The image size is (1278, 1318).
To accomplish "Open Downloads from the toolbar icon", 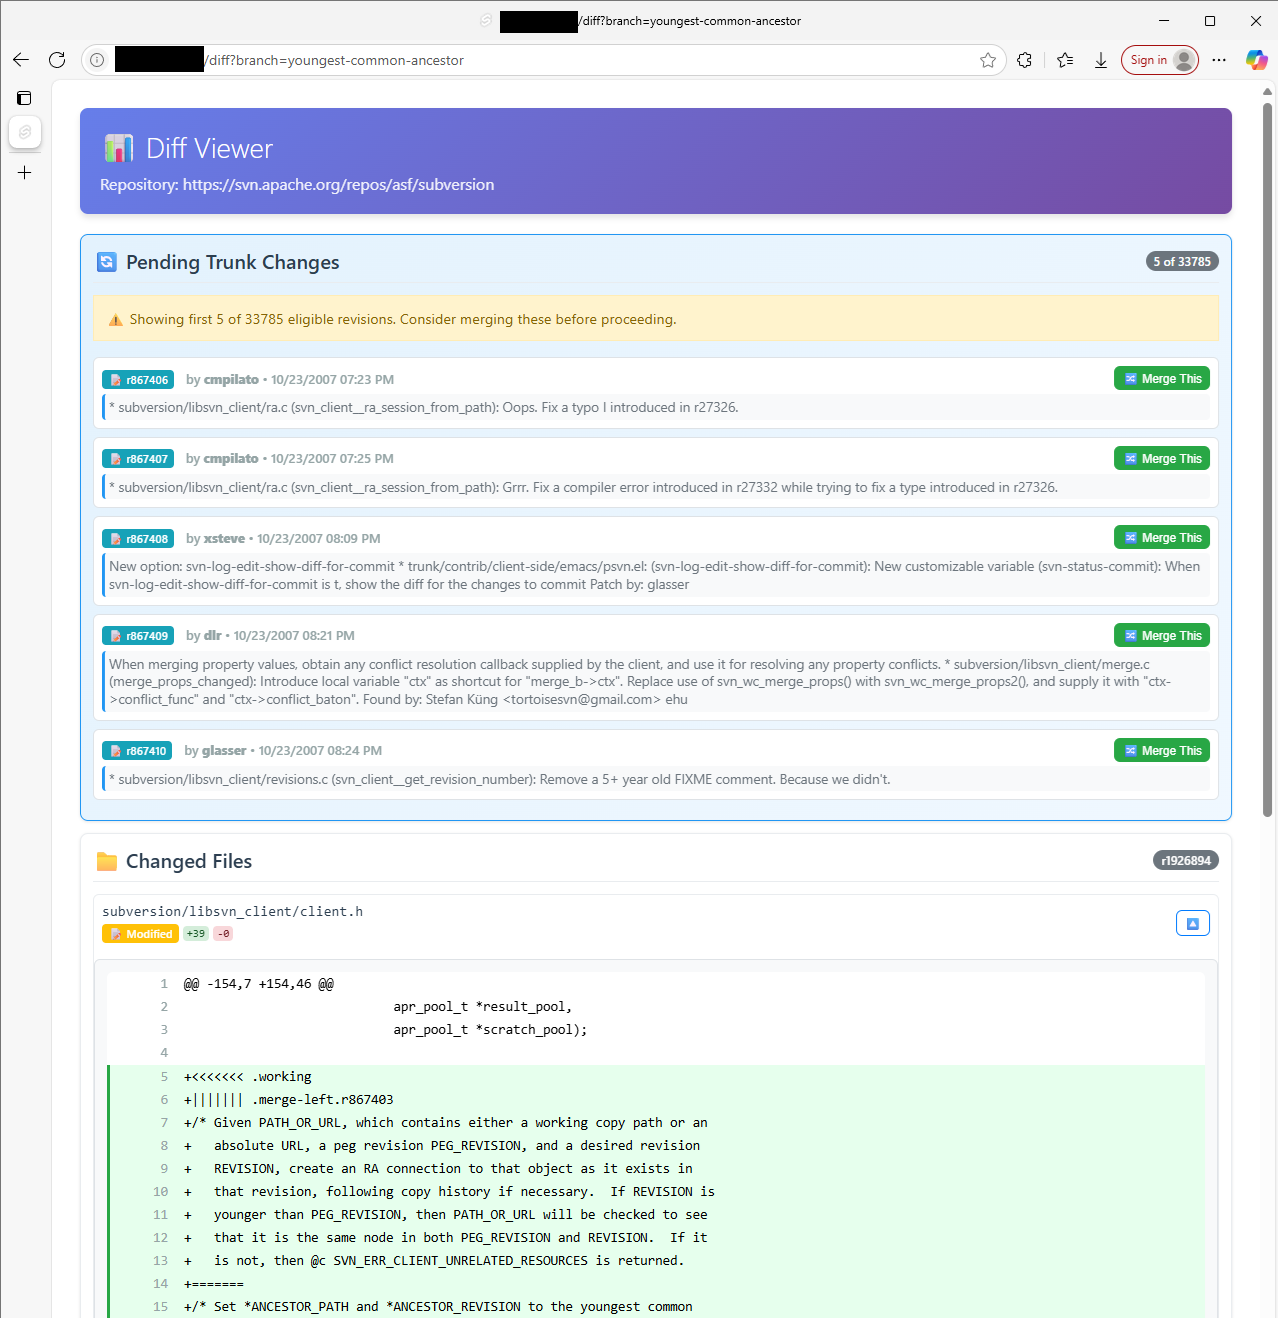I will click(x=1101, y=60).
